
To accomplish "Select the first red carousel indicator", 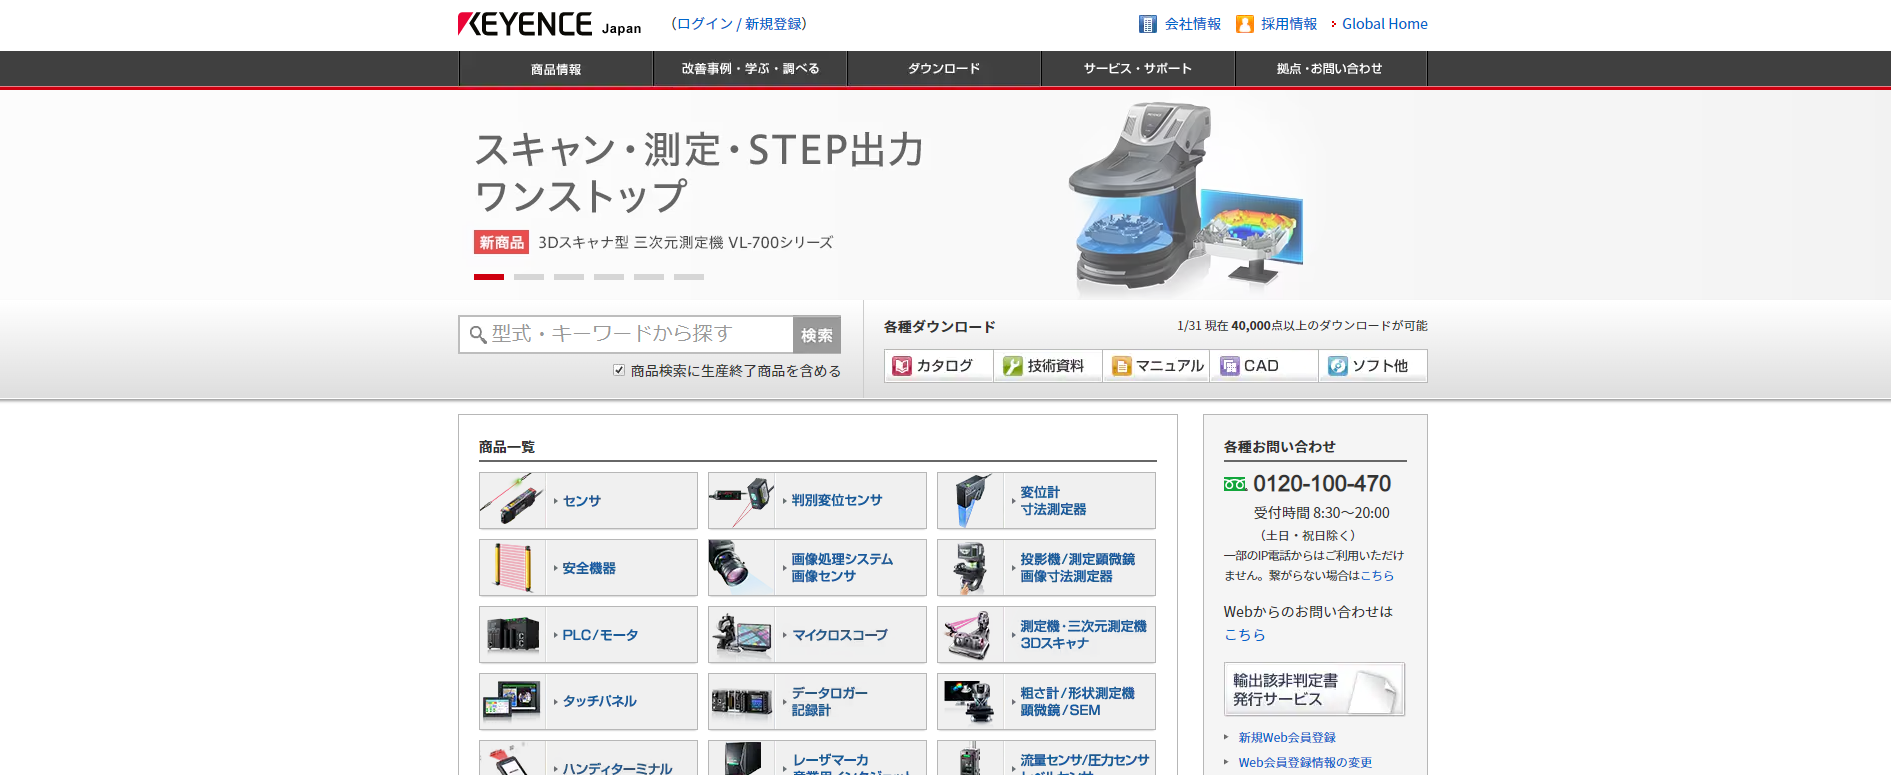I will tap(489, 277).
